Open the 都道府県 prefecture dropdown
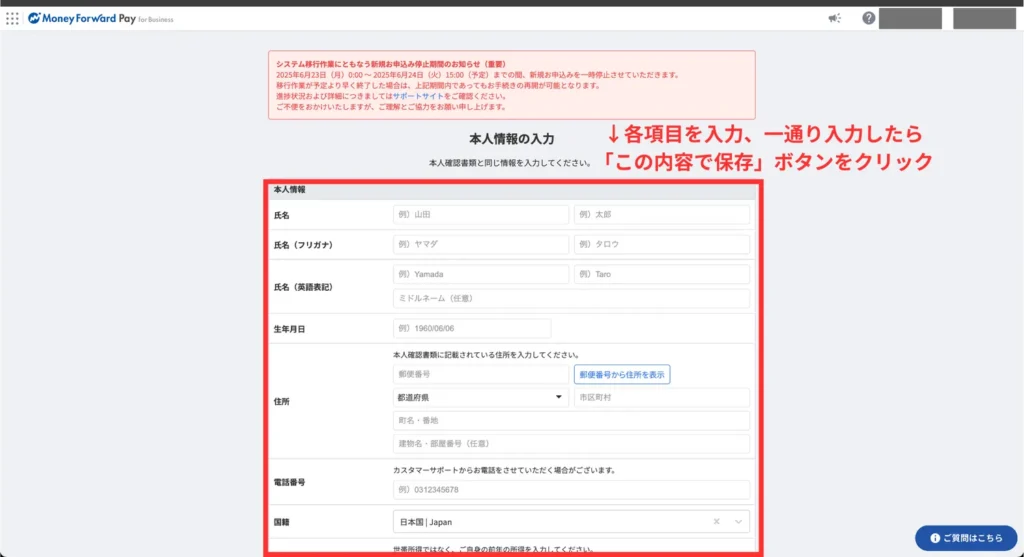 pos(481,398)
